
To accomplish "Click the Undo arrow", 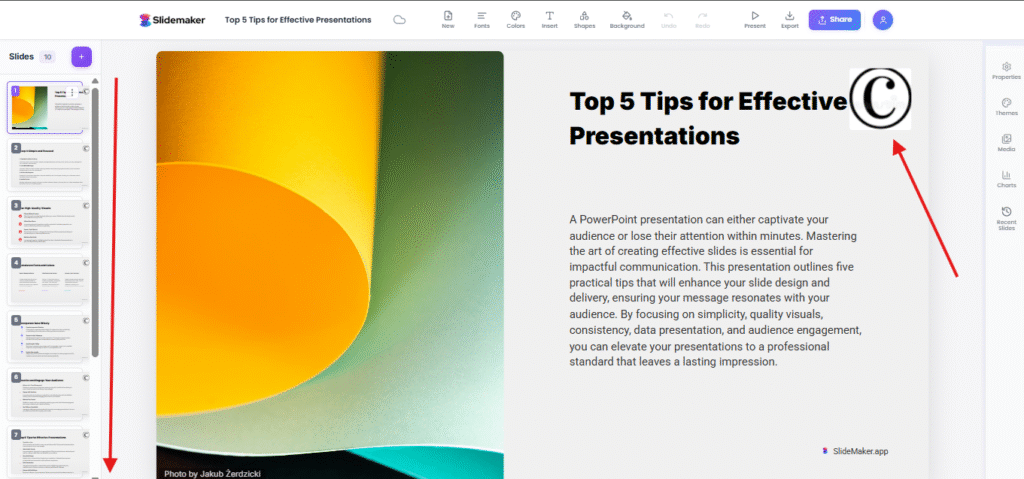I will point(669,16).
